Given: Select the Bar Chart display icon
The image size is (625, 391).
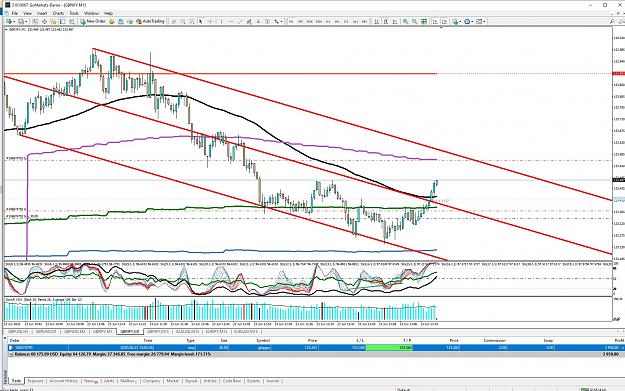Looking at the screenshot, I should point(376,22).
